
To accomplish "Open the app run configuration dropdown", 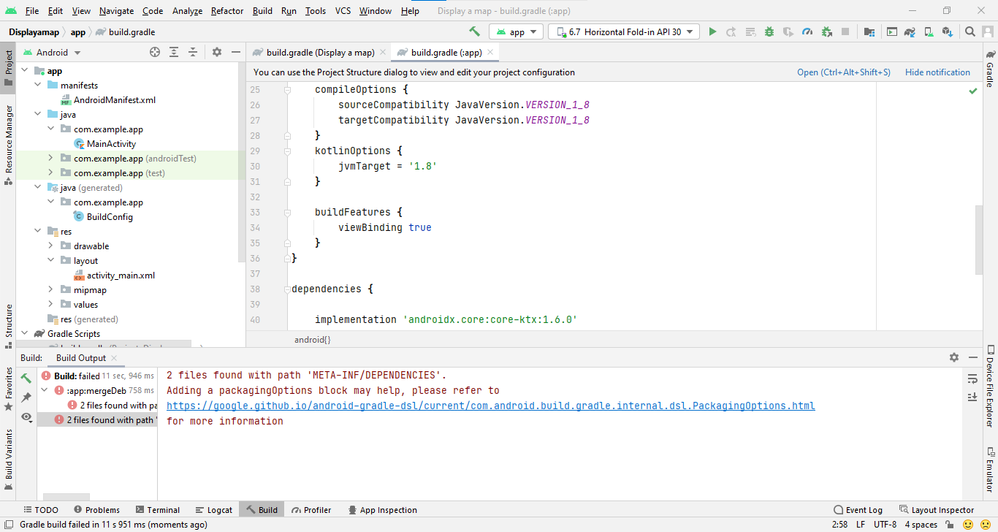I will [516, 32].
